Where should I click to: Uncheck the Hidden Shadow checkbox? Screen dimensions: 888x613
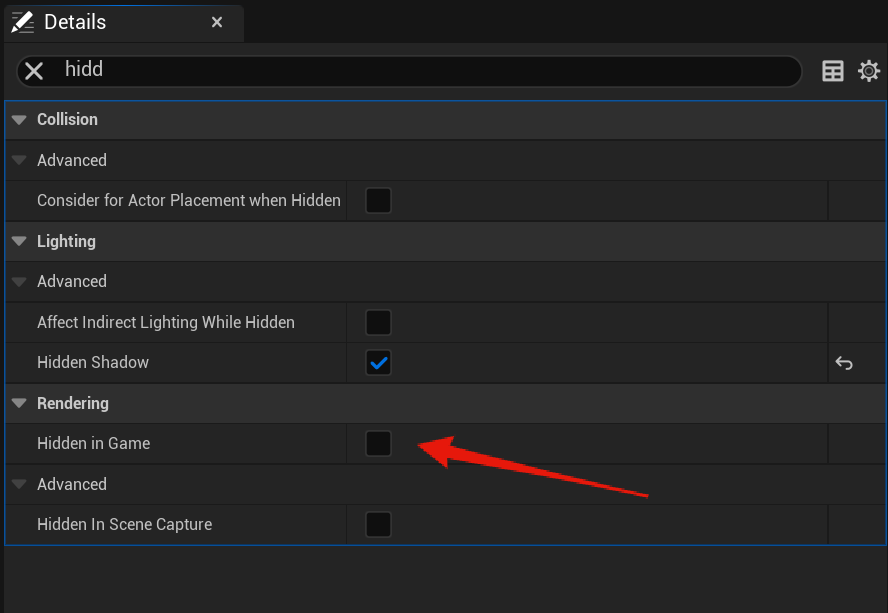point(378,363)
